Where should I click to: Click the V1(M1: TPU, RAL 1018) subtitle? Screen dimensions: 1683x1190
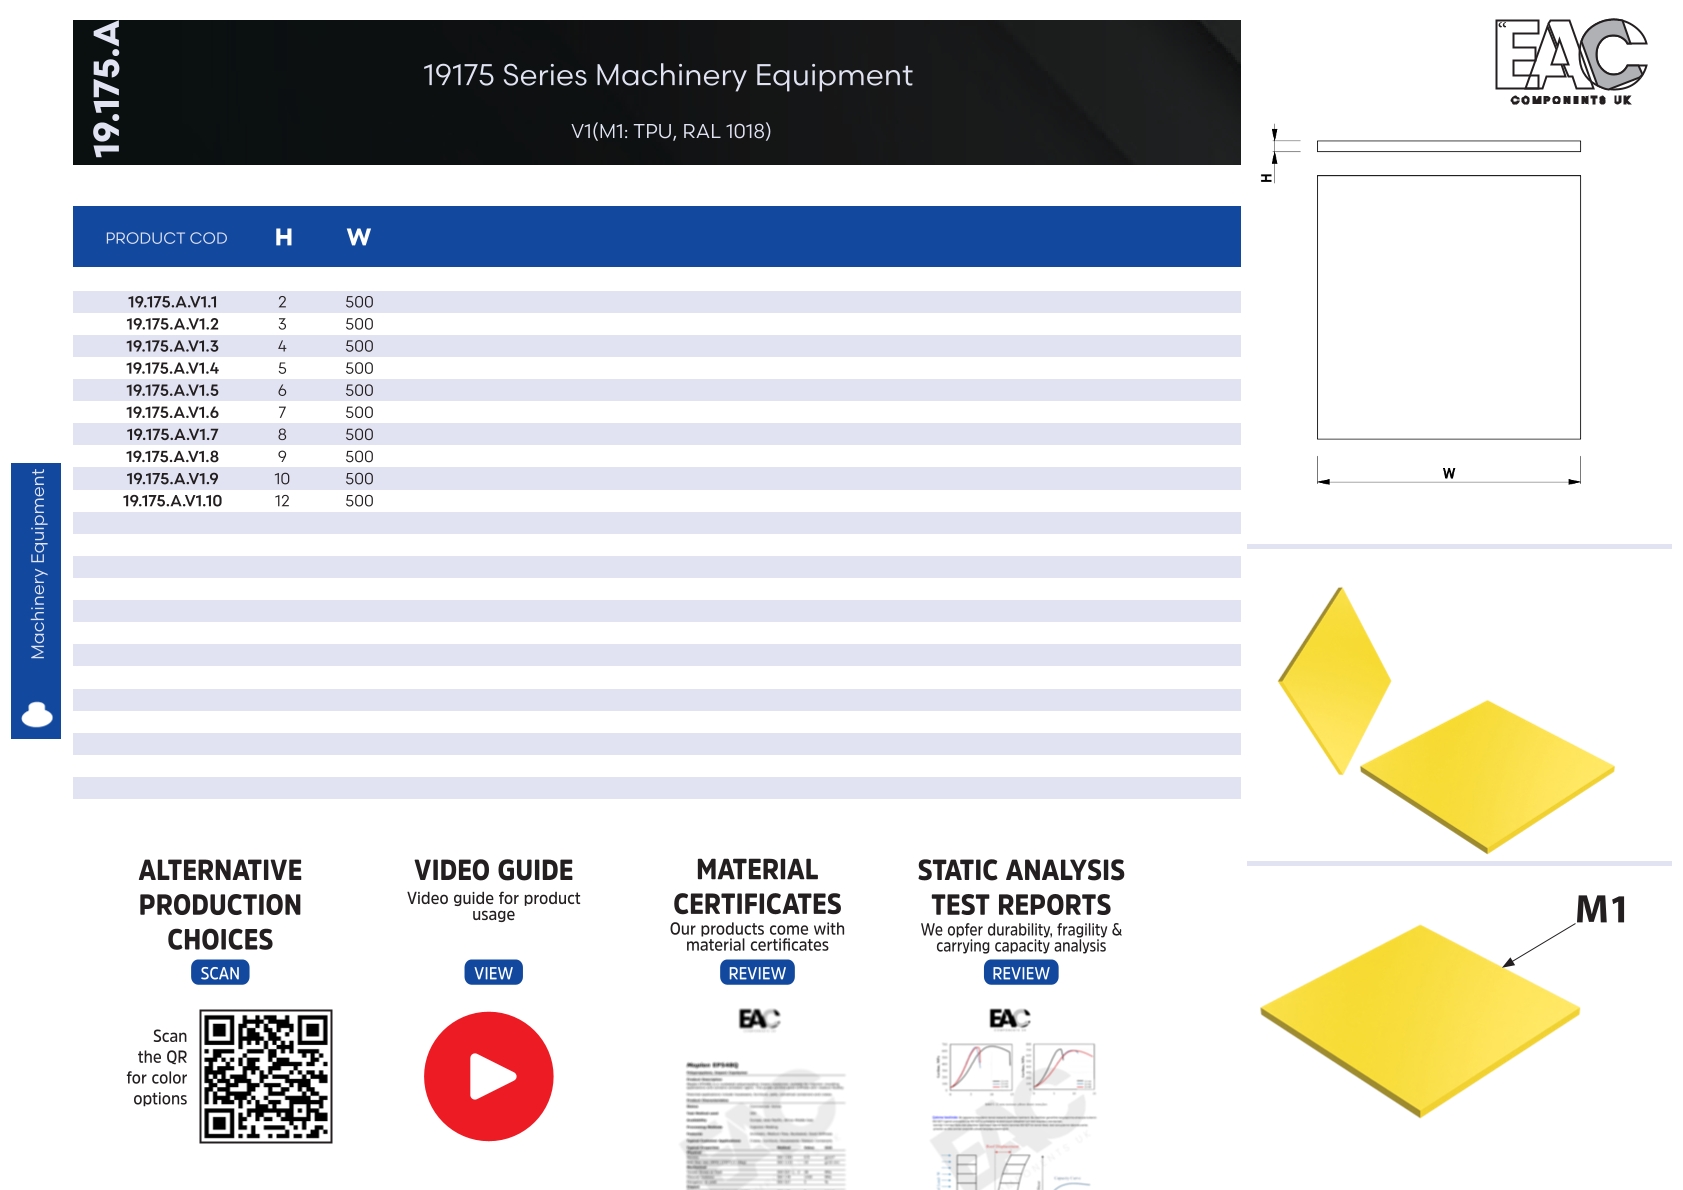coord(670,131)
